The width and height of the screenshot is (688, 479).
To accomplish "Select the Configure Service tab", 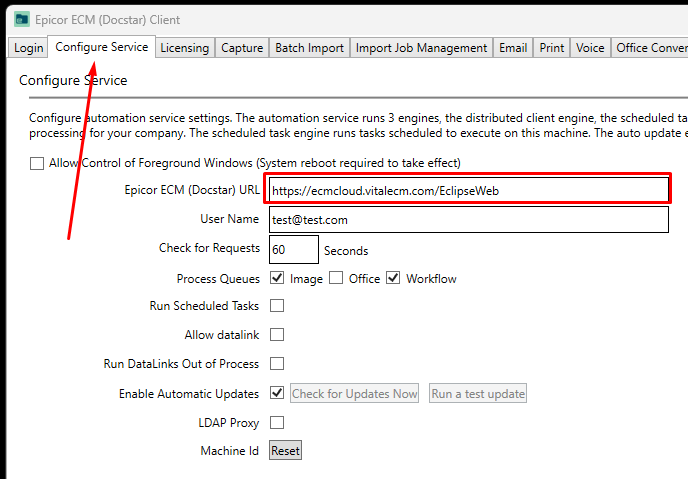I will (x=101, y=46).
